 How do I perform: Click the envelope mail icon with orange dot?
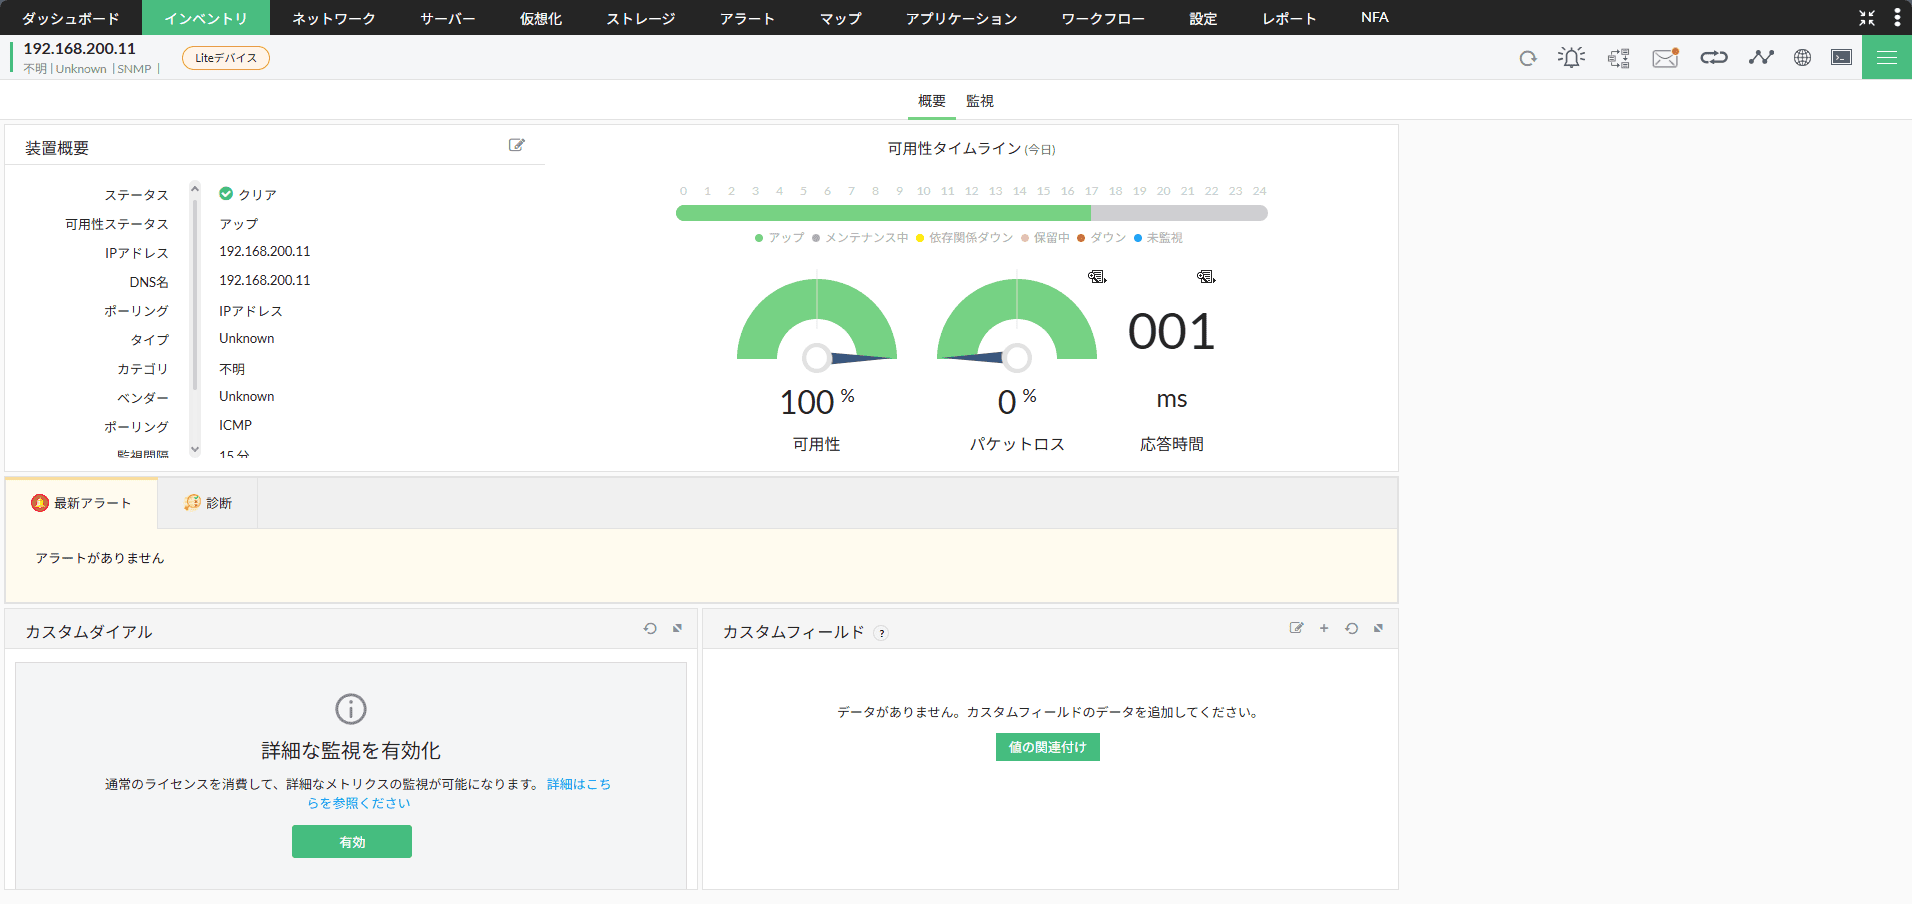click(x=1665, y=58)
